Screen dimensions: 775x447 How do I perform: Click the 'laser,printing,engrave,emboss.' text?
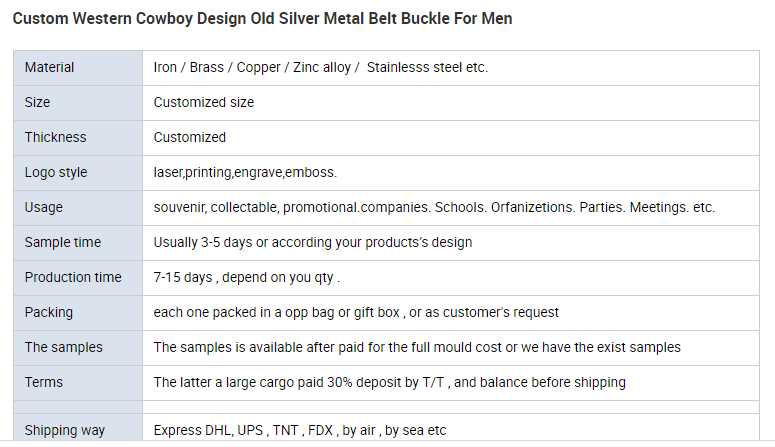(245, 172)
